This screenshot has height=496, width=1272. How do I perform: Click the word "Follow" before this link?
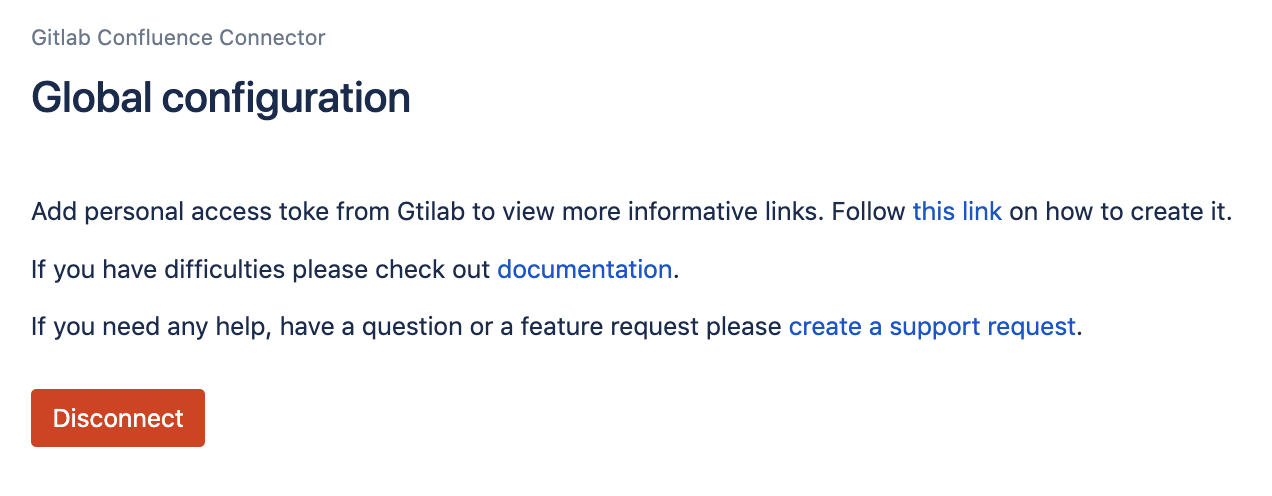869,212
